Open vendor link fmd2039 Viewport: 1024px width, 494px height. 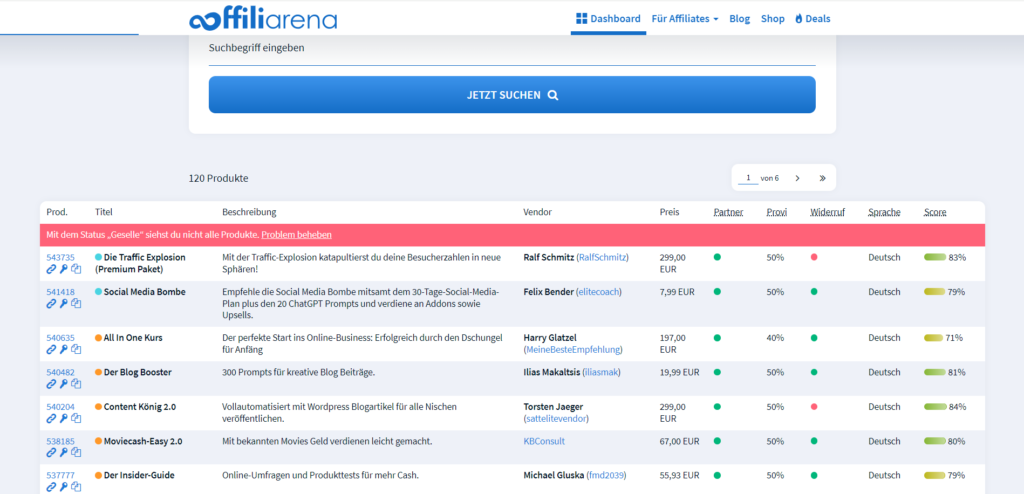(606, 475)
